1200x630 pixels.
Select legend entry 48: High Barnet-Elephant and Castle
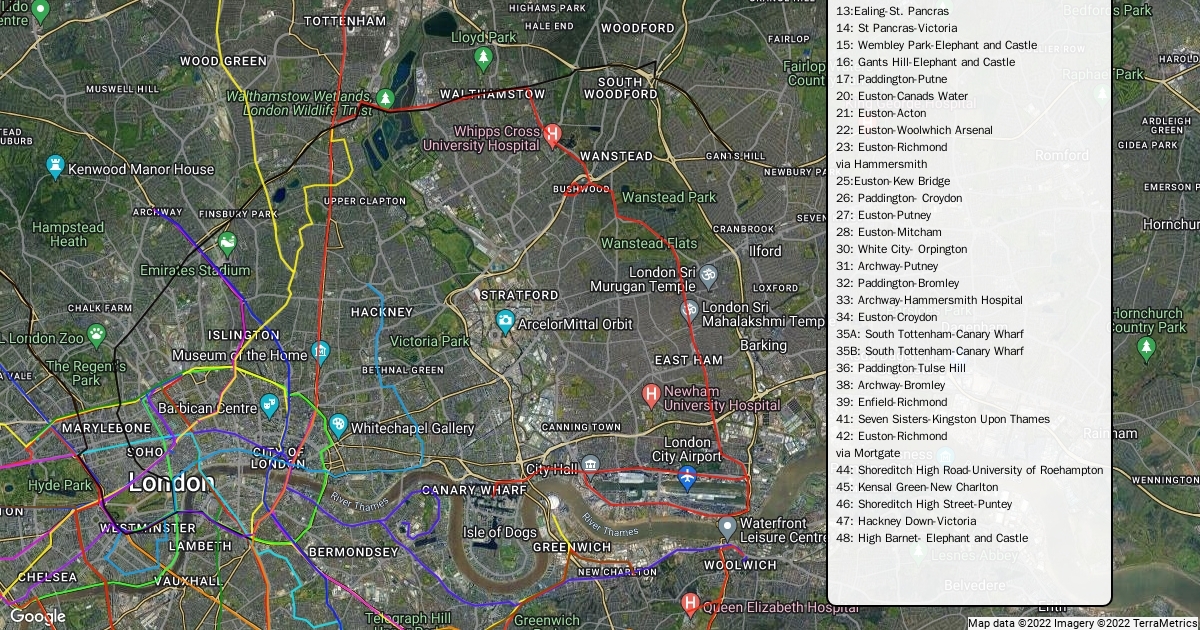(931, 538)
